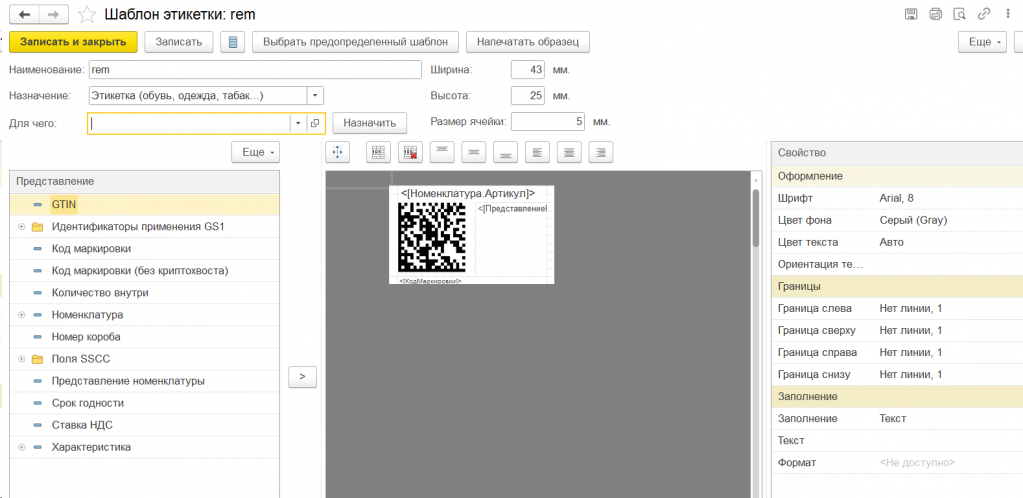Click the Наименование input field

pyautogui.click(x=255, y=69)
